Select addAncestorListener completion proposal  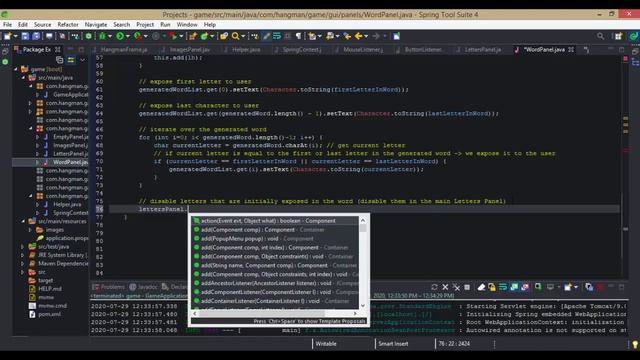[x=275, y=283]
